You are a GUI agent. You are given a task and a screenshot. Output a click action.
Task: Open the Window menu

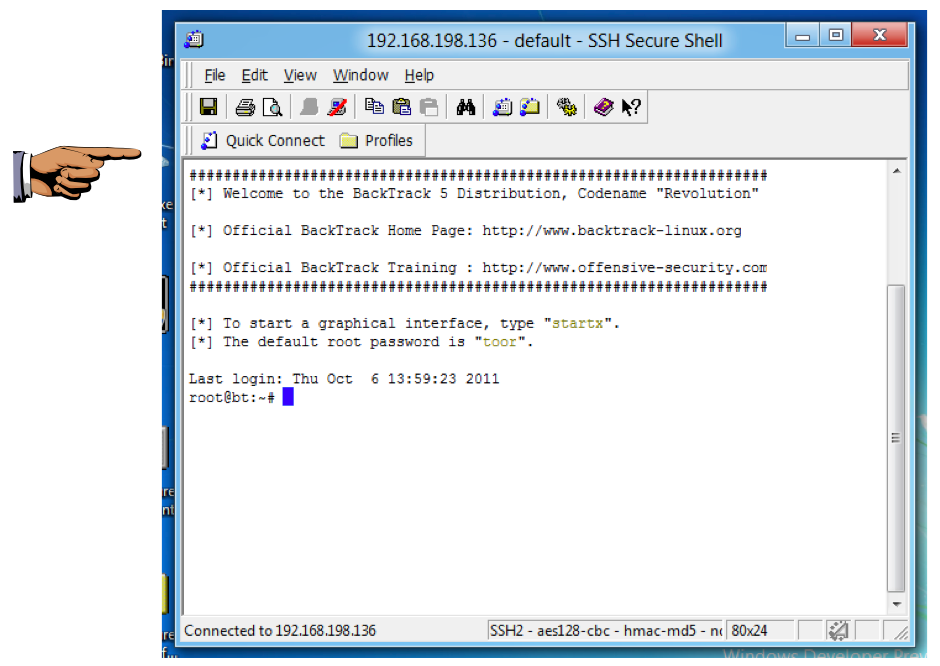(360, 76)
